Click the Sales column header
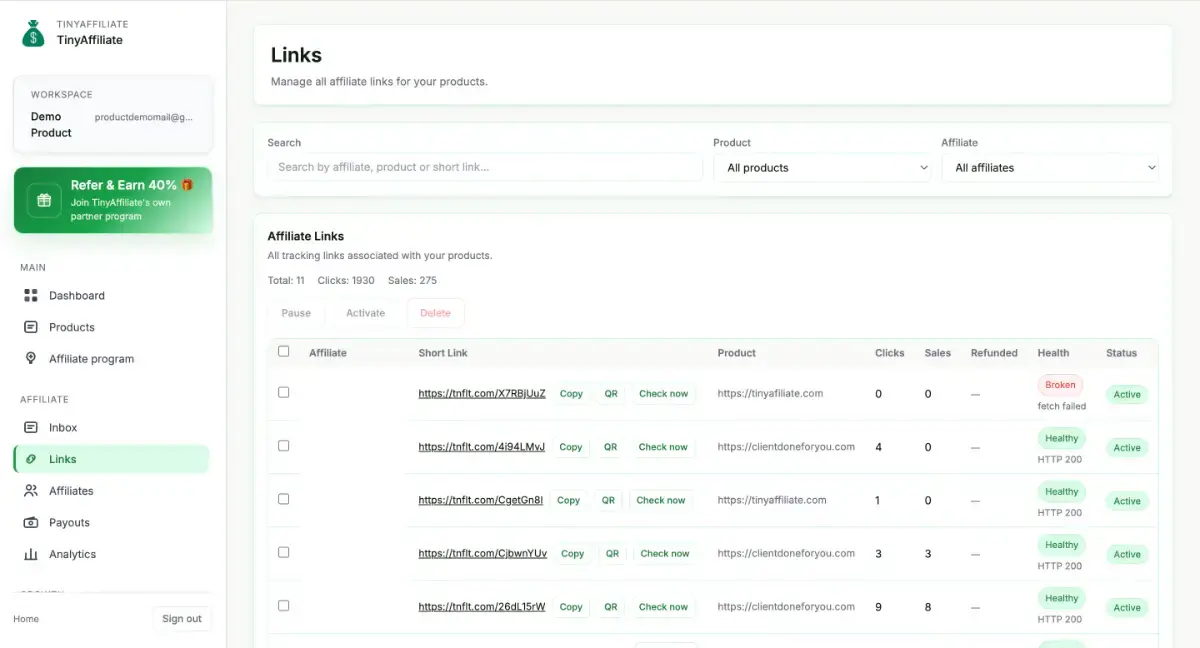This screenshot has width=1200, height=648. [x=938, y=353]
